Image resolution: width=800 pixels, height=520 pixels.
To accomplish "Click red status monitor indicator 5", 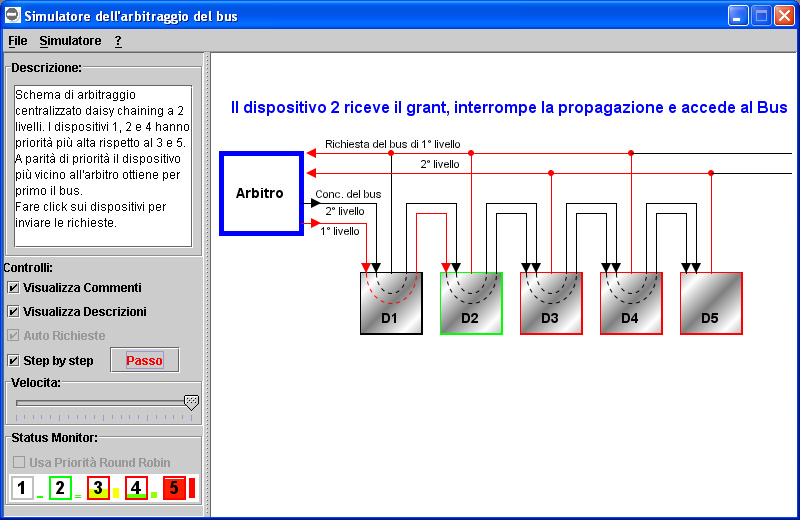I will (174, 488).
